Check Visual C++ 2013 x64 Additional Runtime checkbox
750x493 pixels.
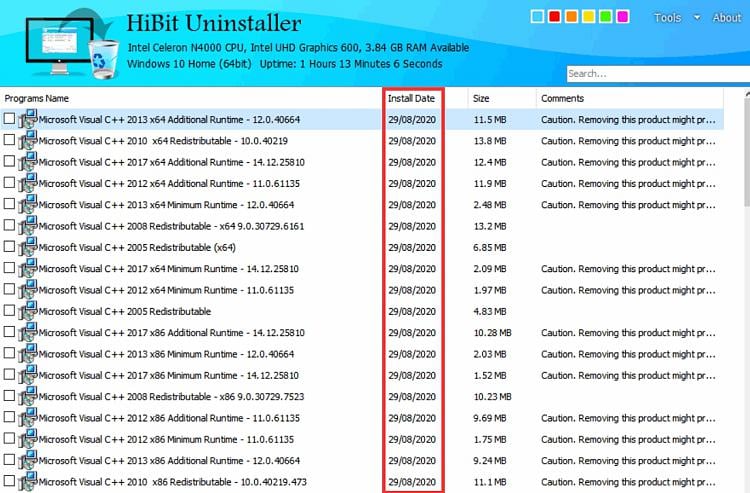pos(9,118)
